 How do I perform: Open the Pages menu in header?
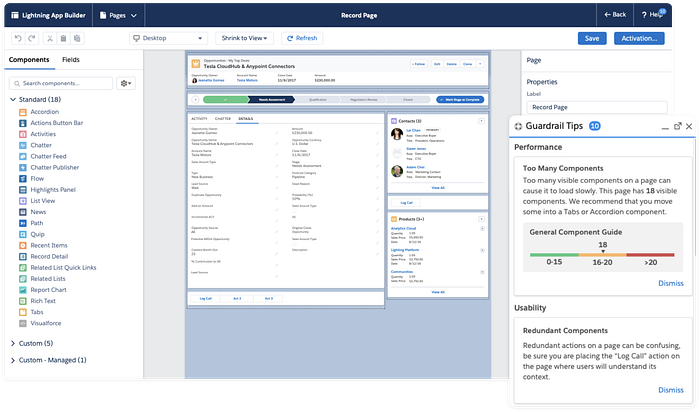pos(124,15)
